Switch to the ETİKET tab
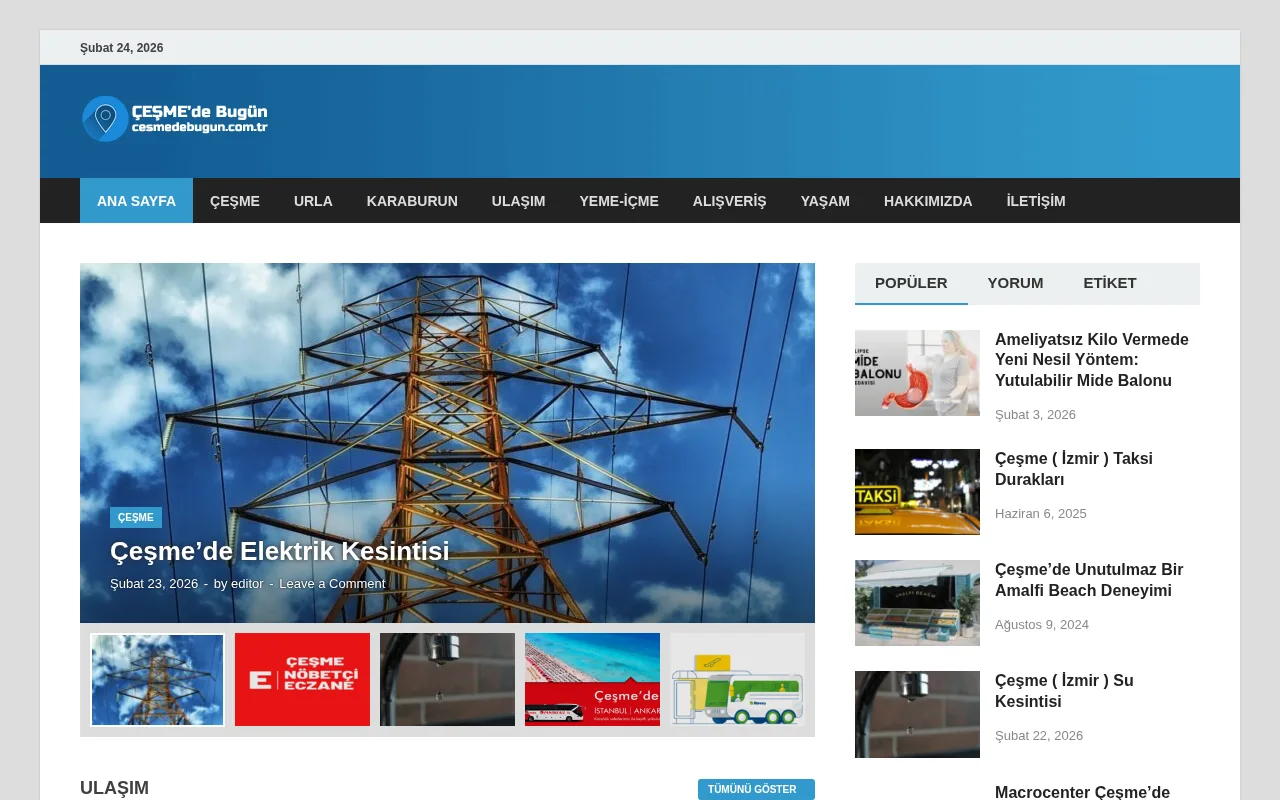This screenshot has width=1280, height=800. click(x=1109, y=283)
